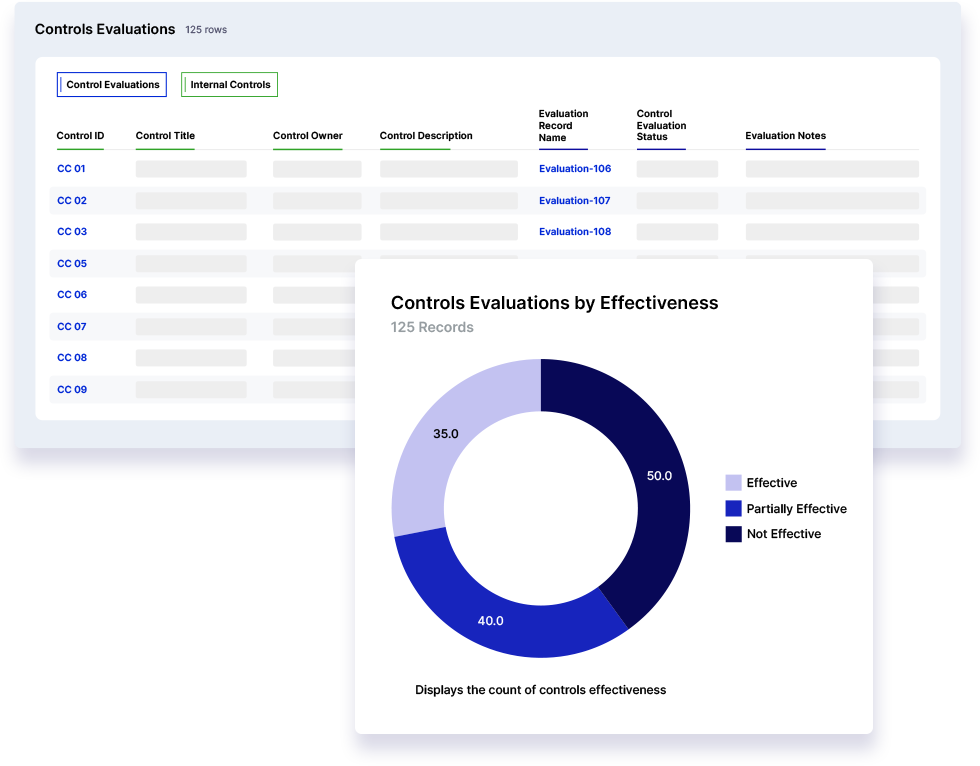Open the Evaluation-108 record link
Viewport: 980px width, 766px height.
(x=575, y=232)
